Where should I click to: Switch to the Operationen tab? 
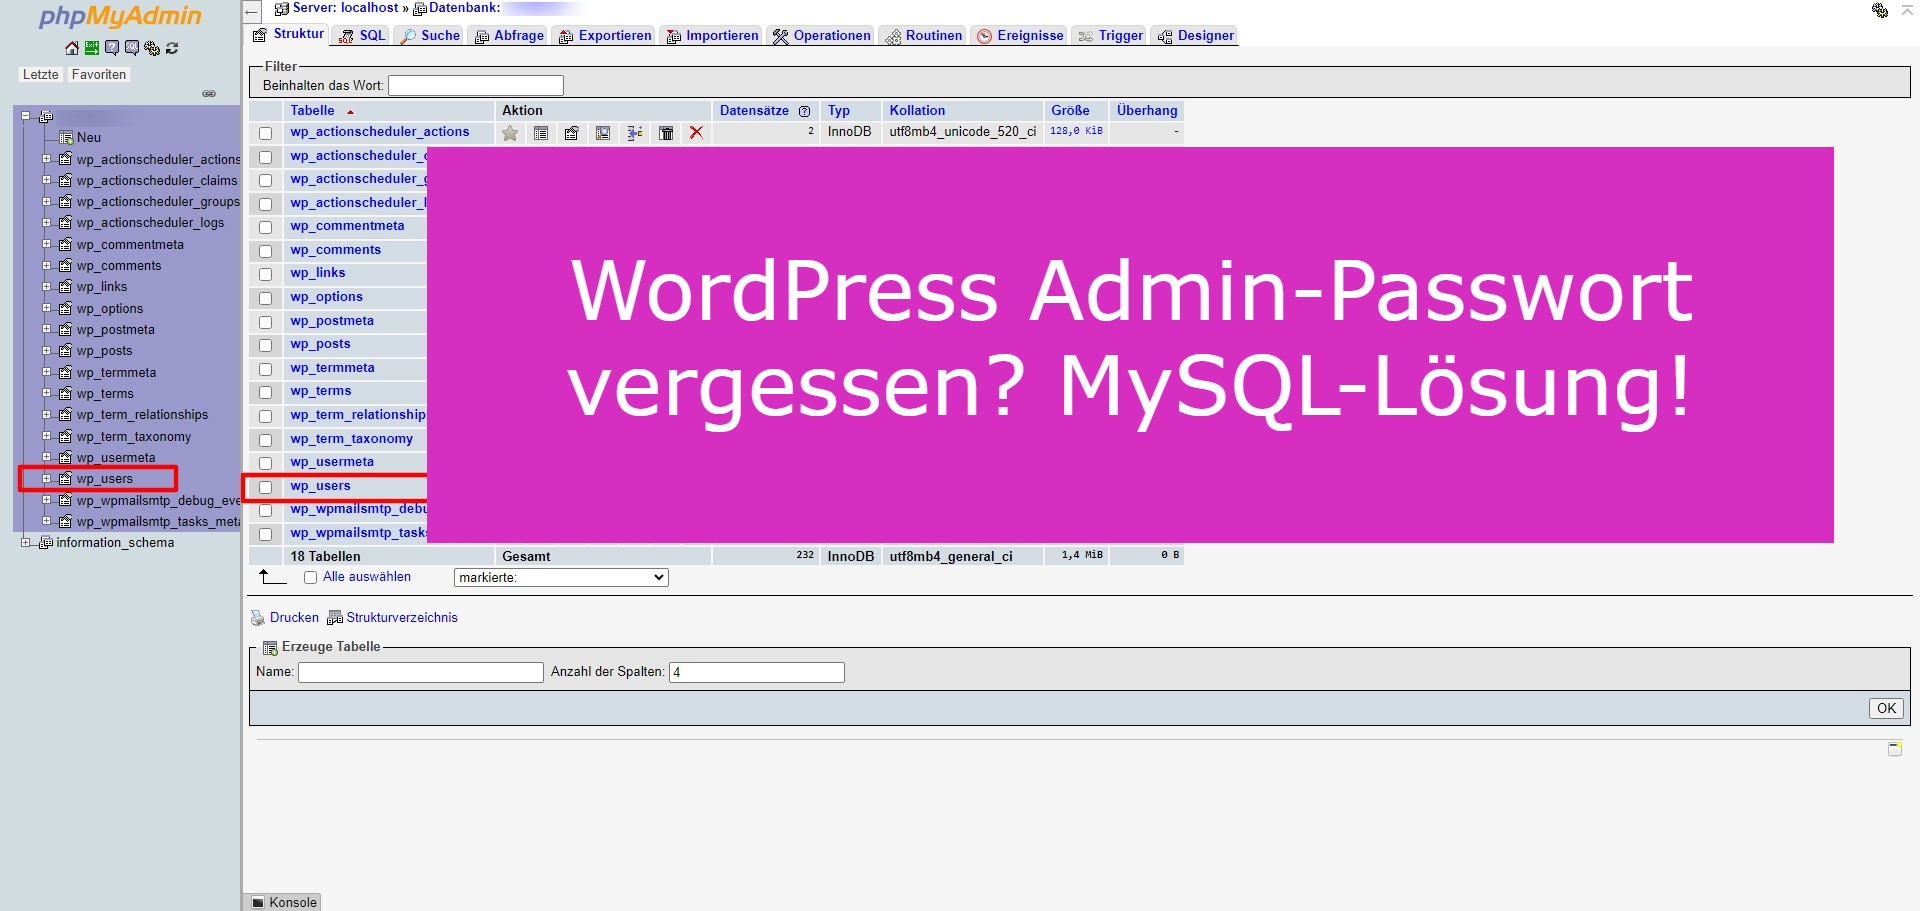(821, 35)
